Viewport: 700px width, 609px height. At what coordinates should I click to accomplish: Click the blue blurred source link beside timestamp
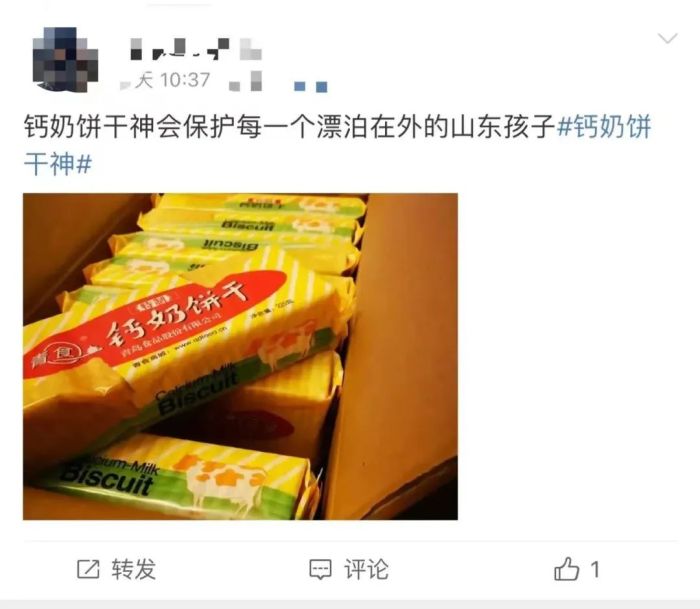[311, 86]
